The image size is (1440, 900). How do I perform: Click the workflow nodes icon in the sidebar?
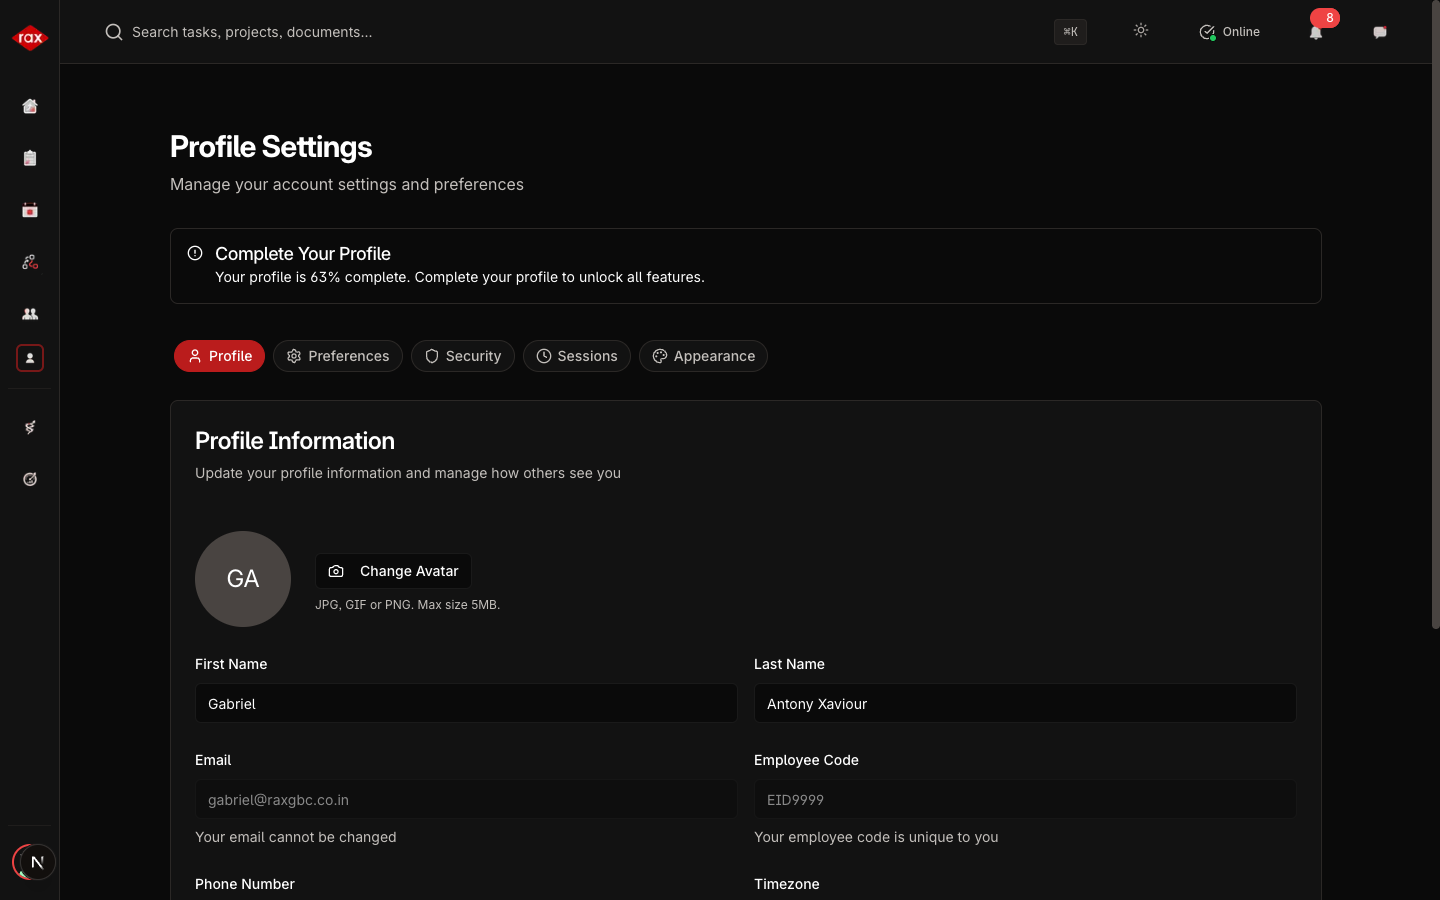coord(30,262)
